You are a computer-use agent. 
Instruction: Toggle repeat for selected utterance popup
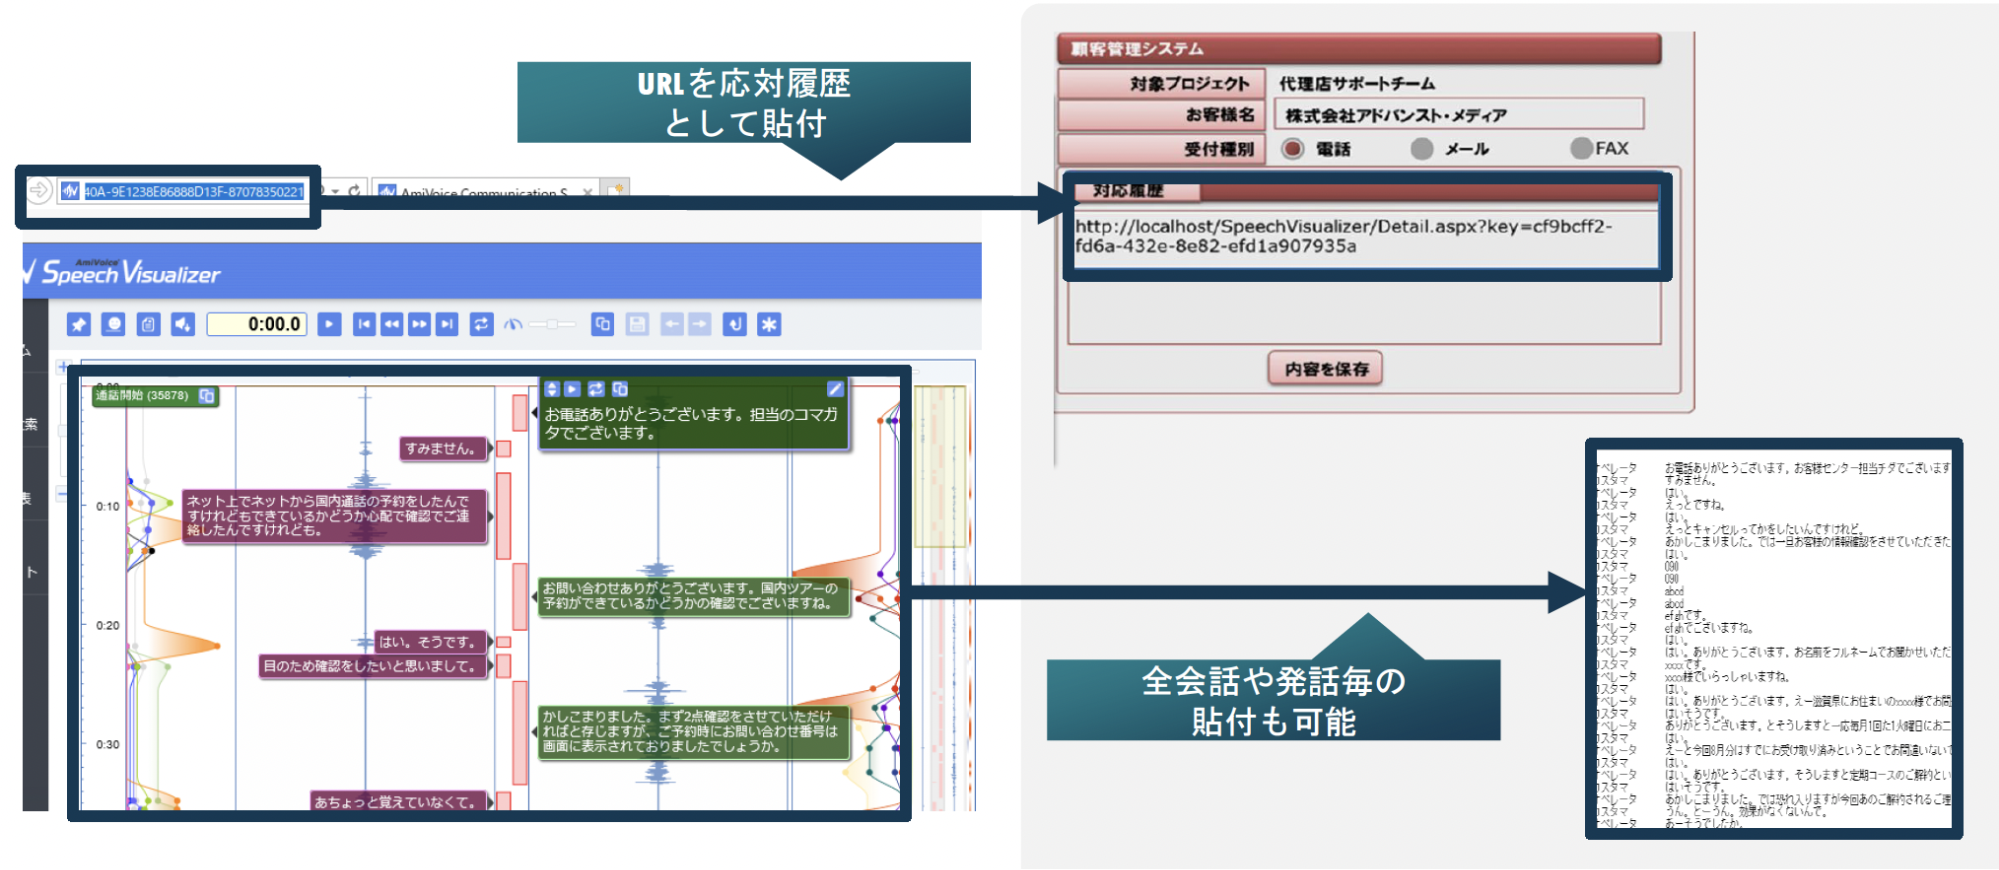pos(596,389)
